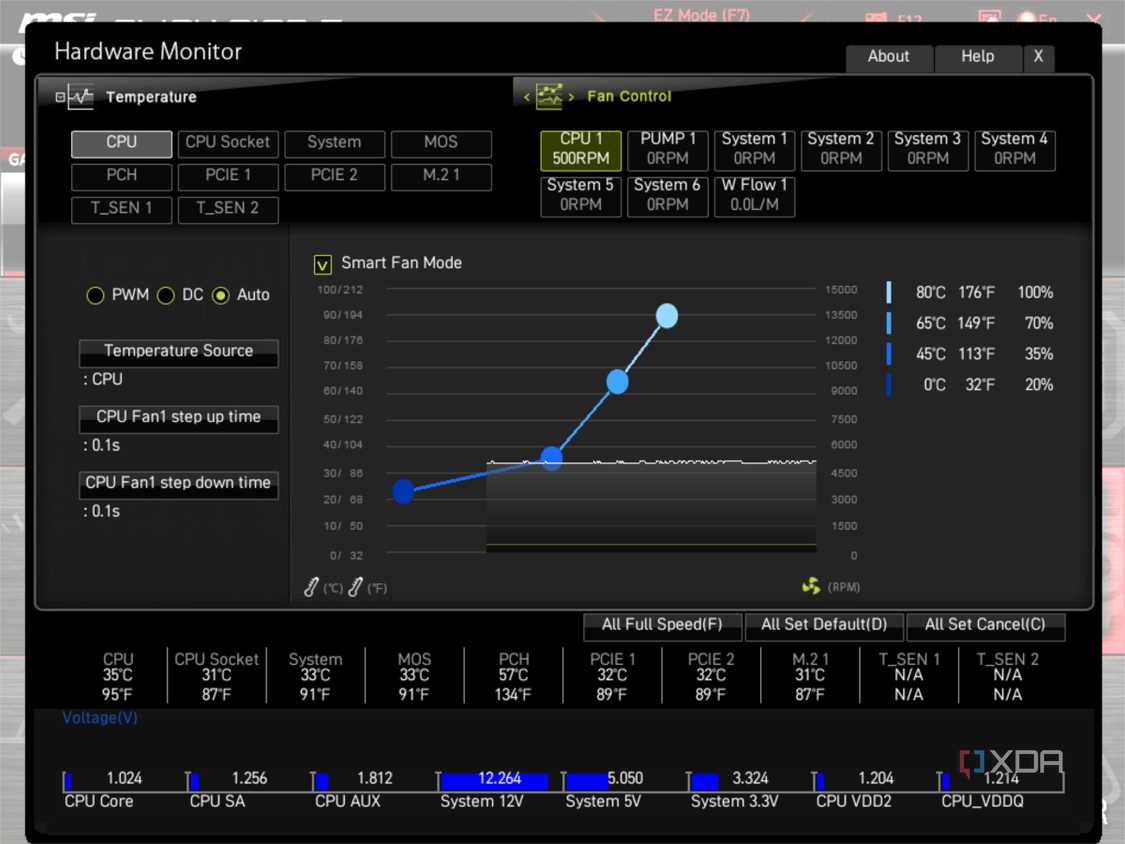Select the CPU Socket temperature button
This screenshot has width=1125, height=844.
(227, 143)
